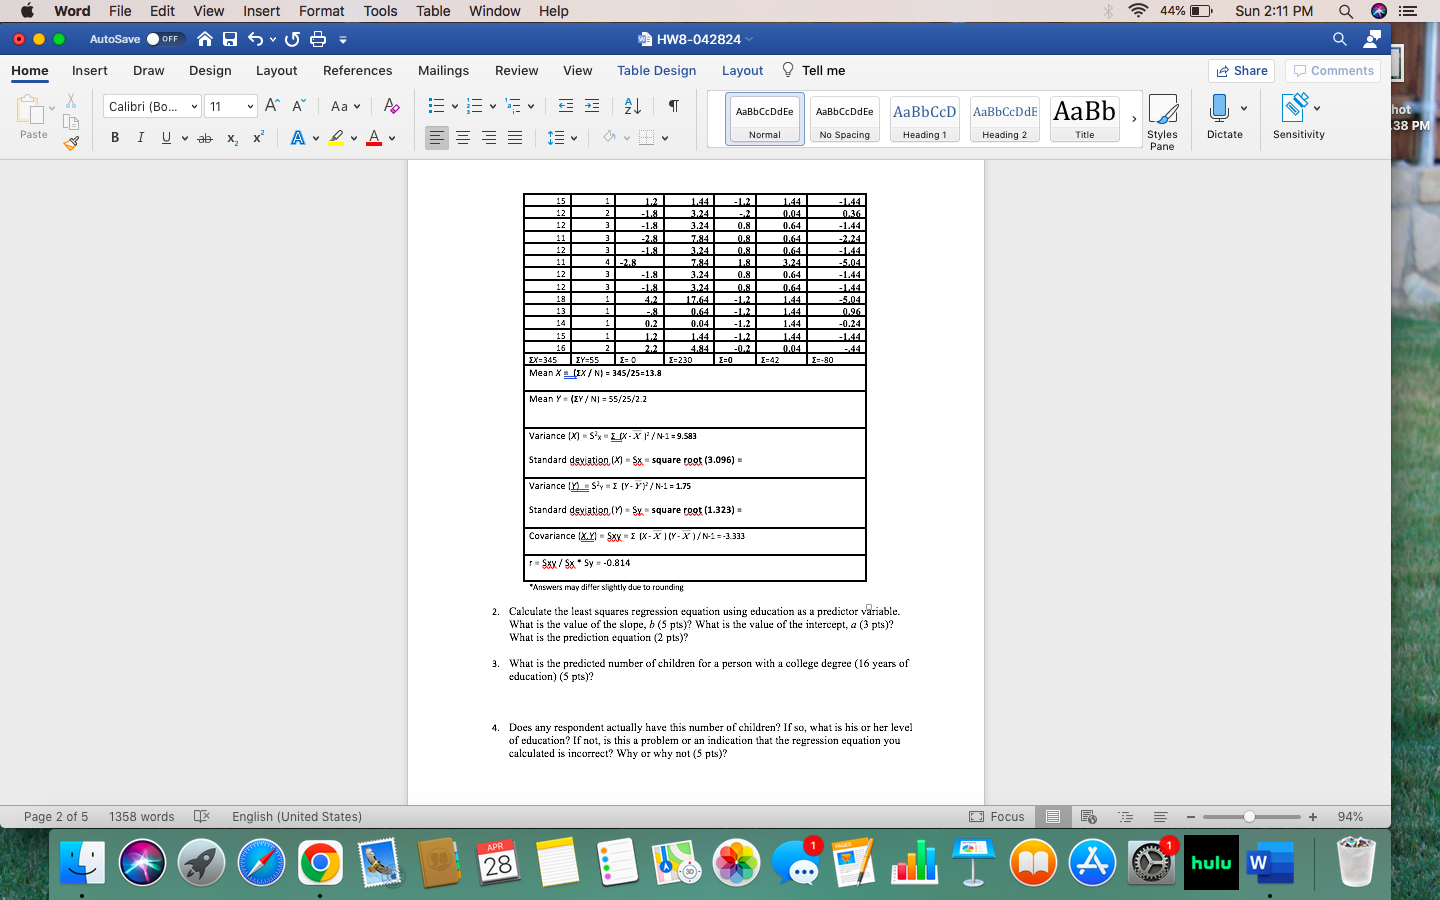The image size is (1440, 900).
Task: Click the zoom slider handle
Action: [x=1249, y=817]
